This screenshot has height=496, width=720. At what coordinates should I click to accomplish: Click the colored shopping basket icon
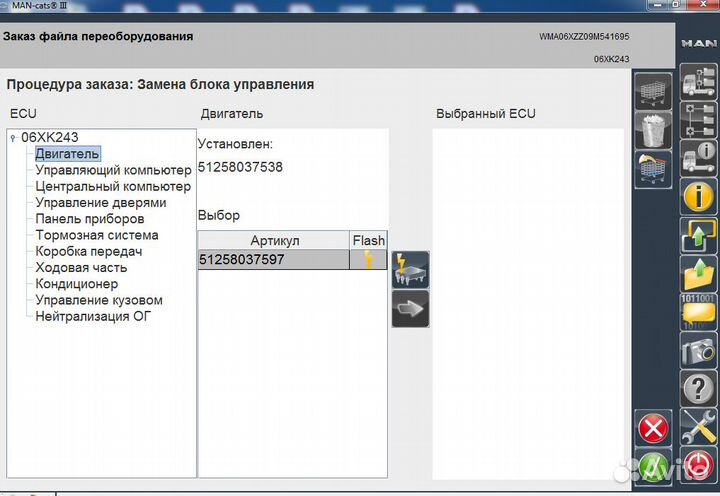click(x=653, y=168)
